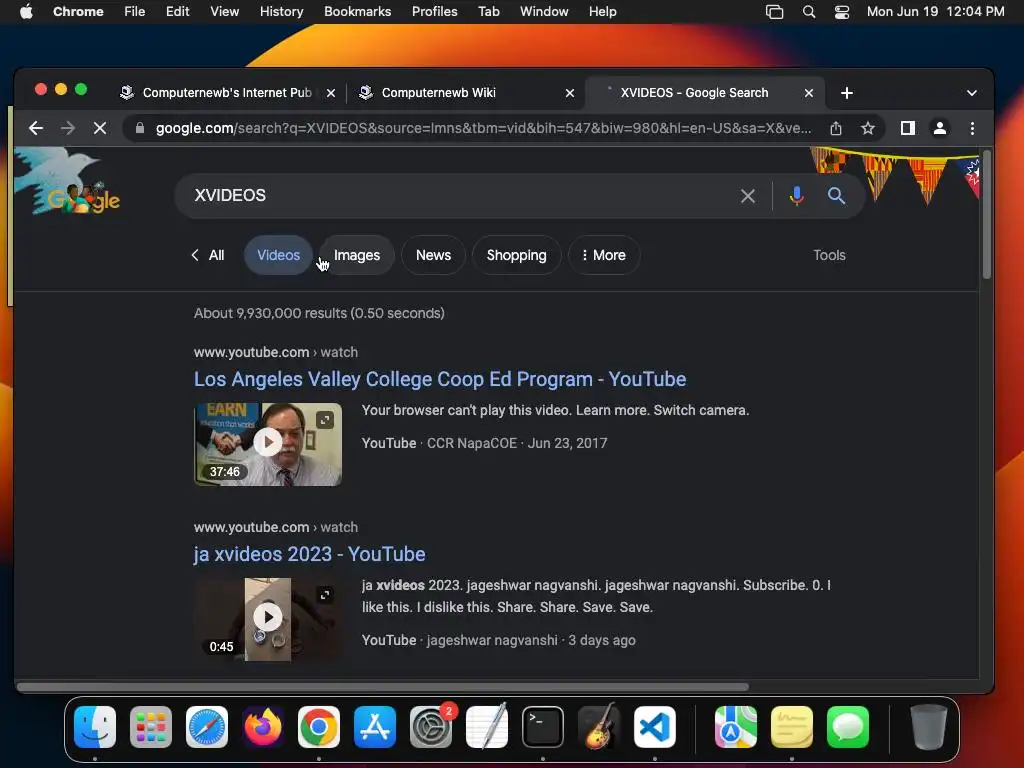The width and height of the screenshot is (1024, 768).
Task: Open Maps from the Dock
Action: 736,726
